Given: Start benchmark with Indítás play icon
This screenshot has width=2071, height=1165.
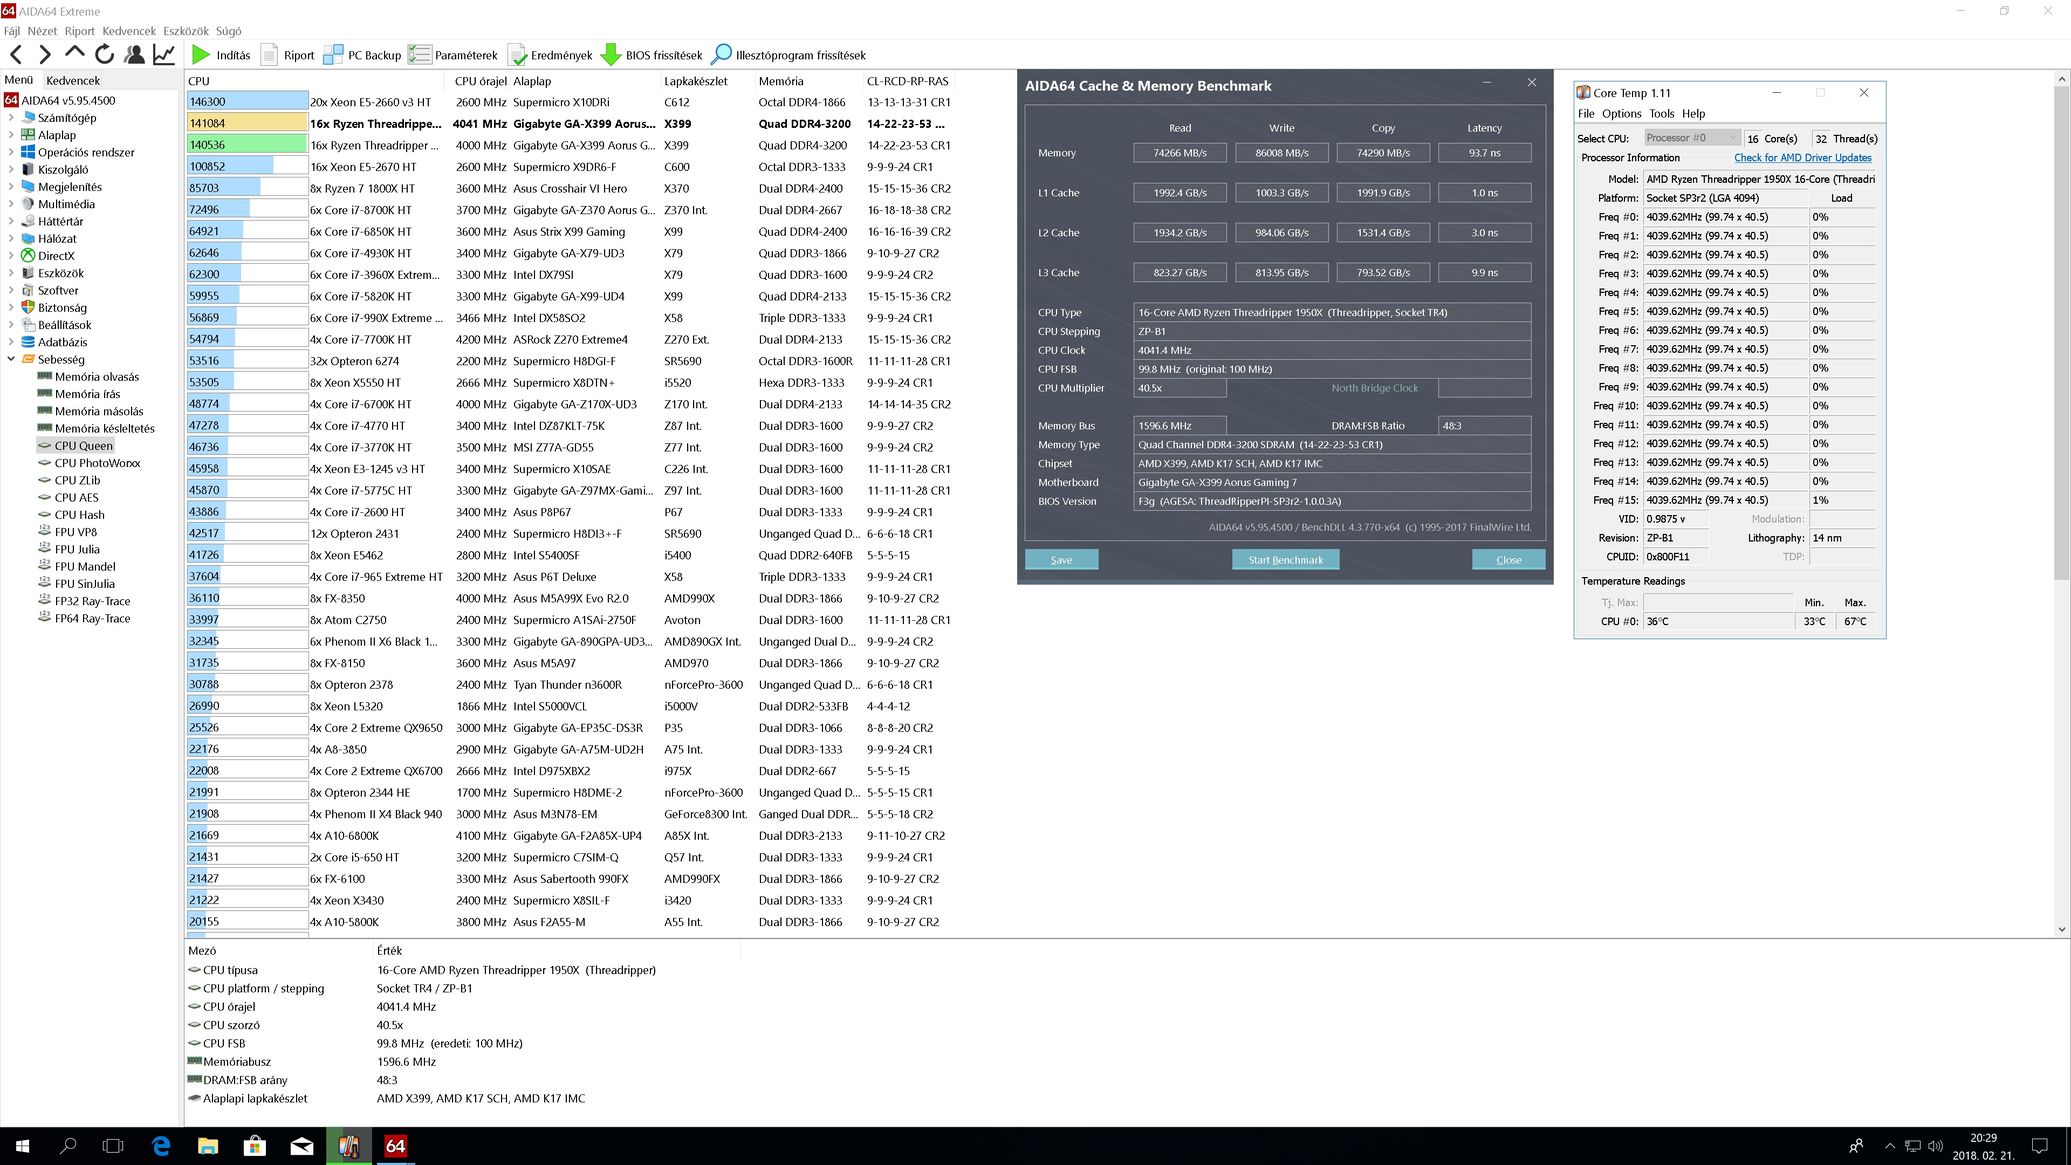Looking at the screenshot, I should click(x=221, y=55).
